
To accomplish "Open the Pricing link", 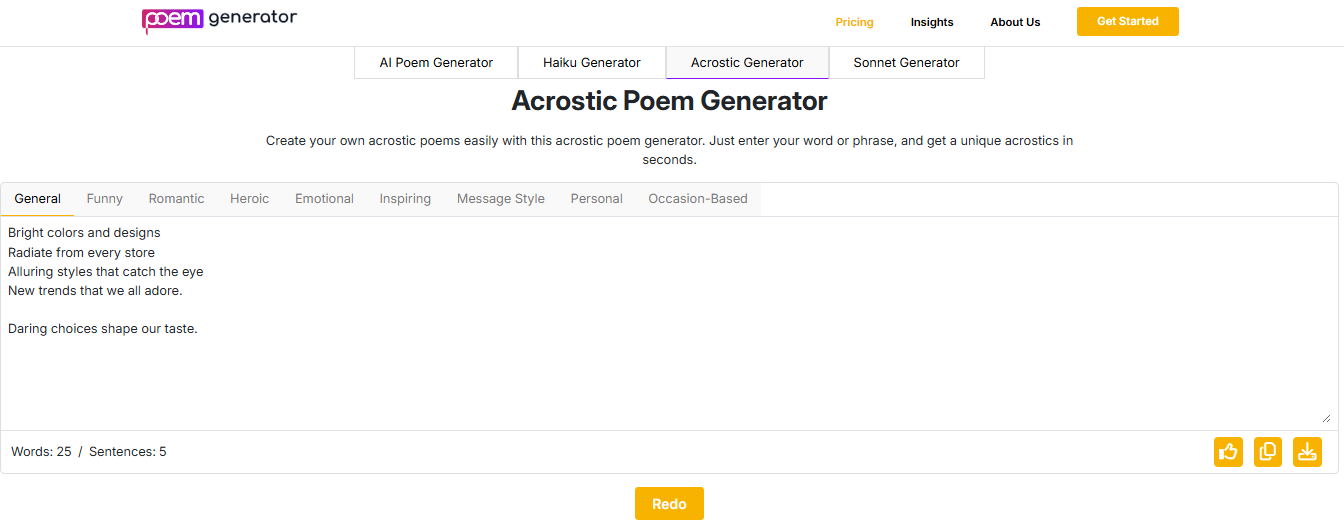I will 855,22.
